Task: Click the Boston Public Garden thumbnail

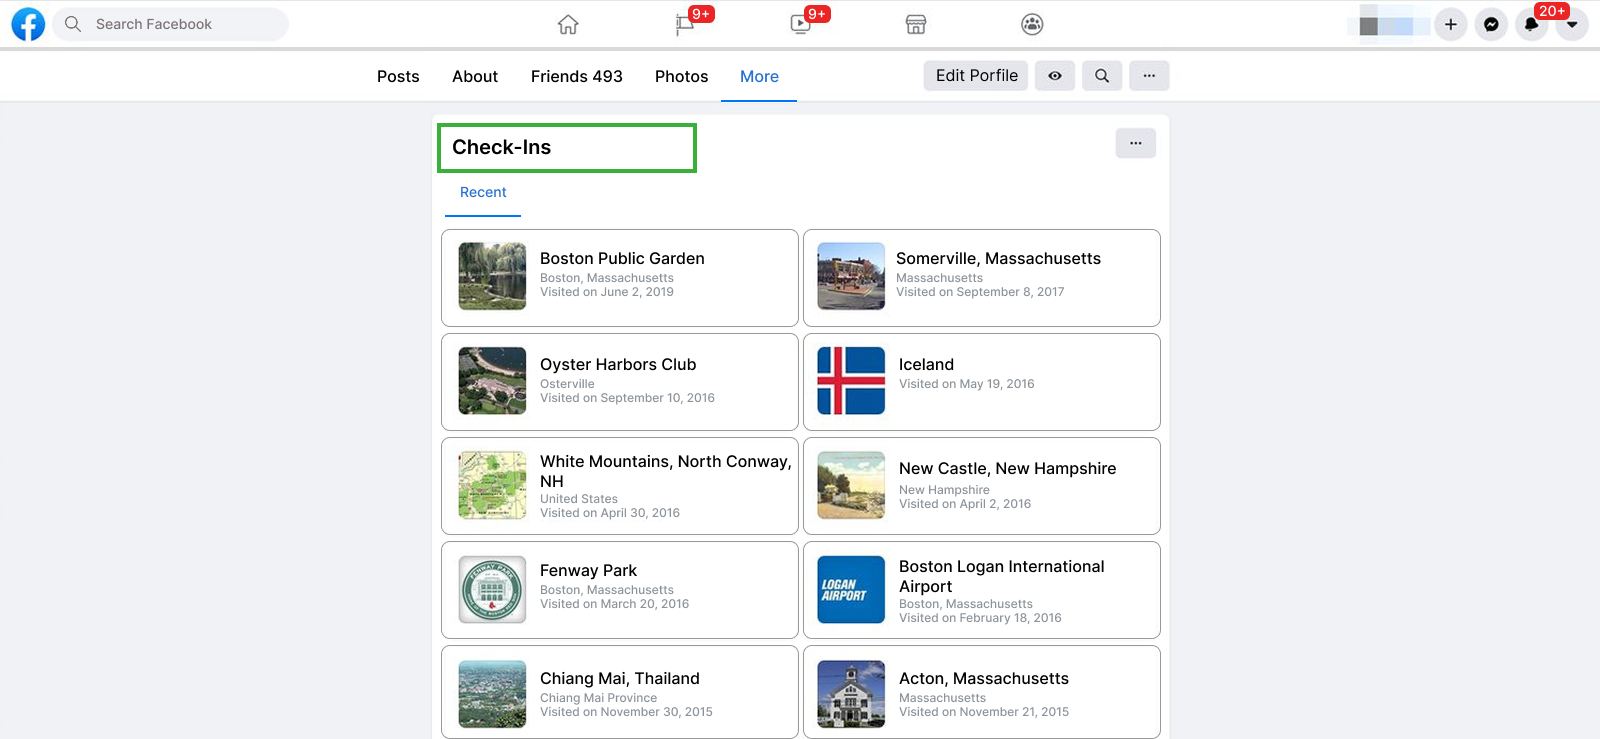Action: tap(492, 276)
